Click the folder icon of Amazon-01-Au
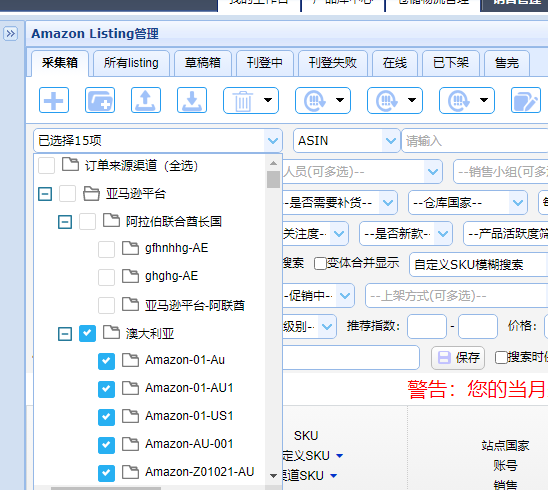Screen dimensions: 548x490 pos(130,360)
